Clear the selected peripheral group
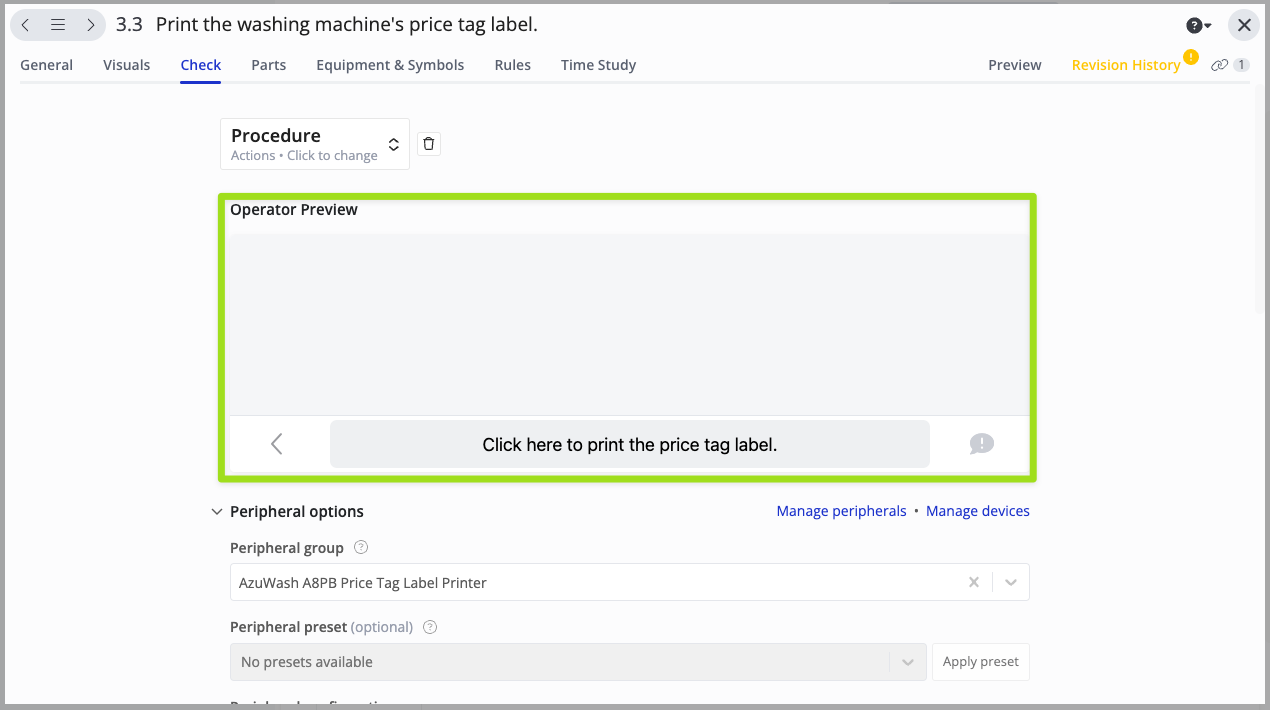 click(x=973, y=582)
